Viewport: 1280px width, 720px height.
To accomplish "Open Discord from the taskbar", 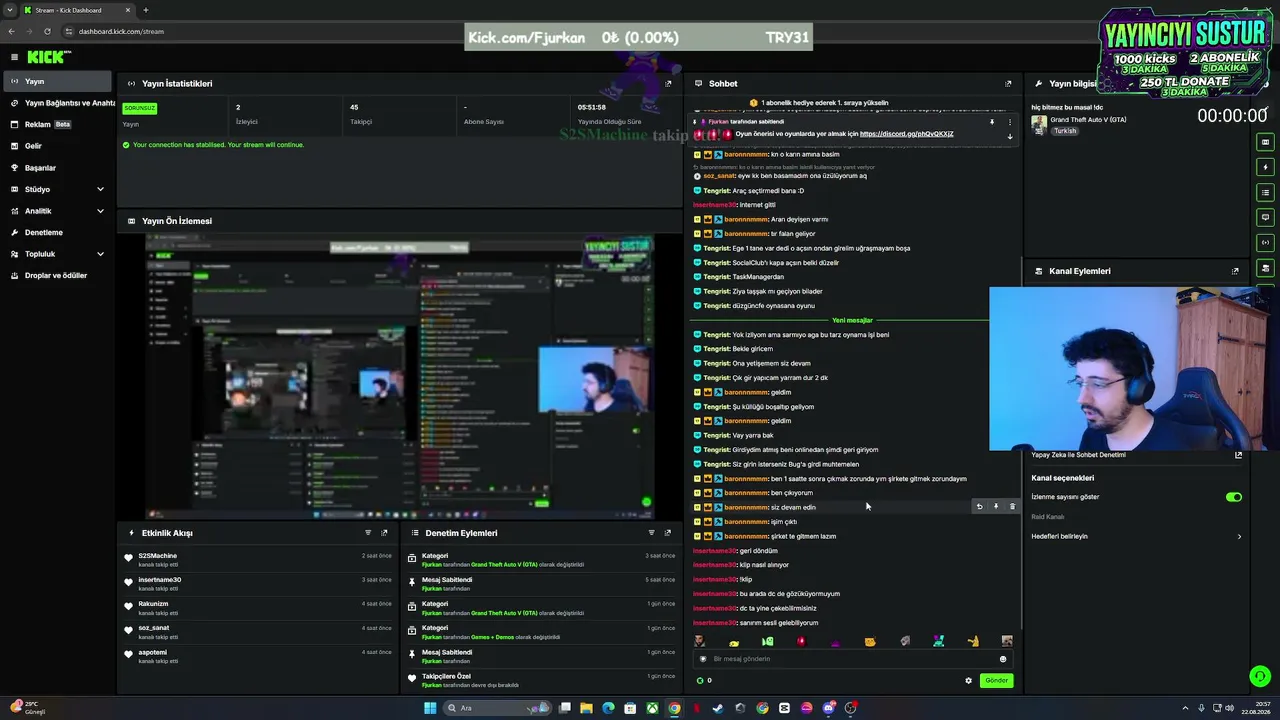I will point(828,708).
